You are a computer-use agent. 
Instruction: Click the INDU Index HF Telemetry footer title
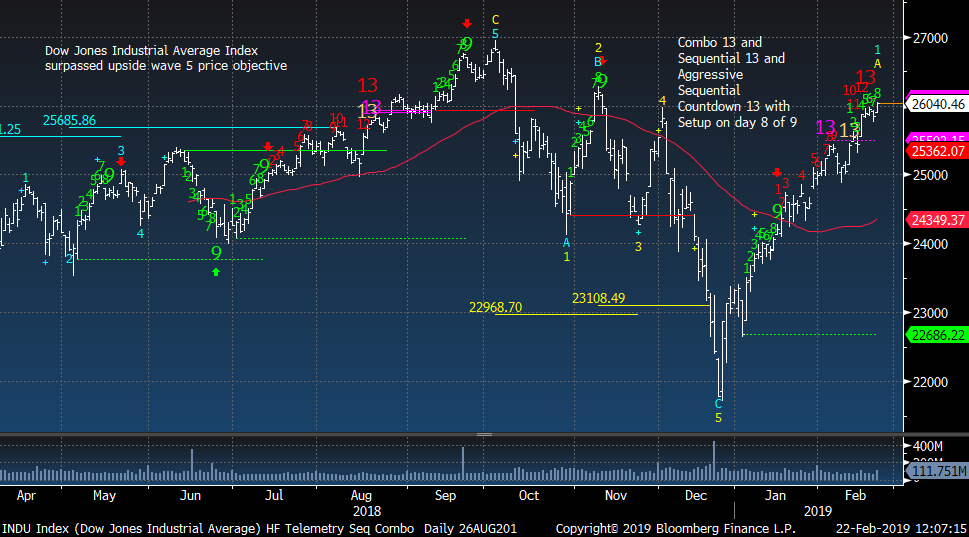click(208, 529)
